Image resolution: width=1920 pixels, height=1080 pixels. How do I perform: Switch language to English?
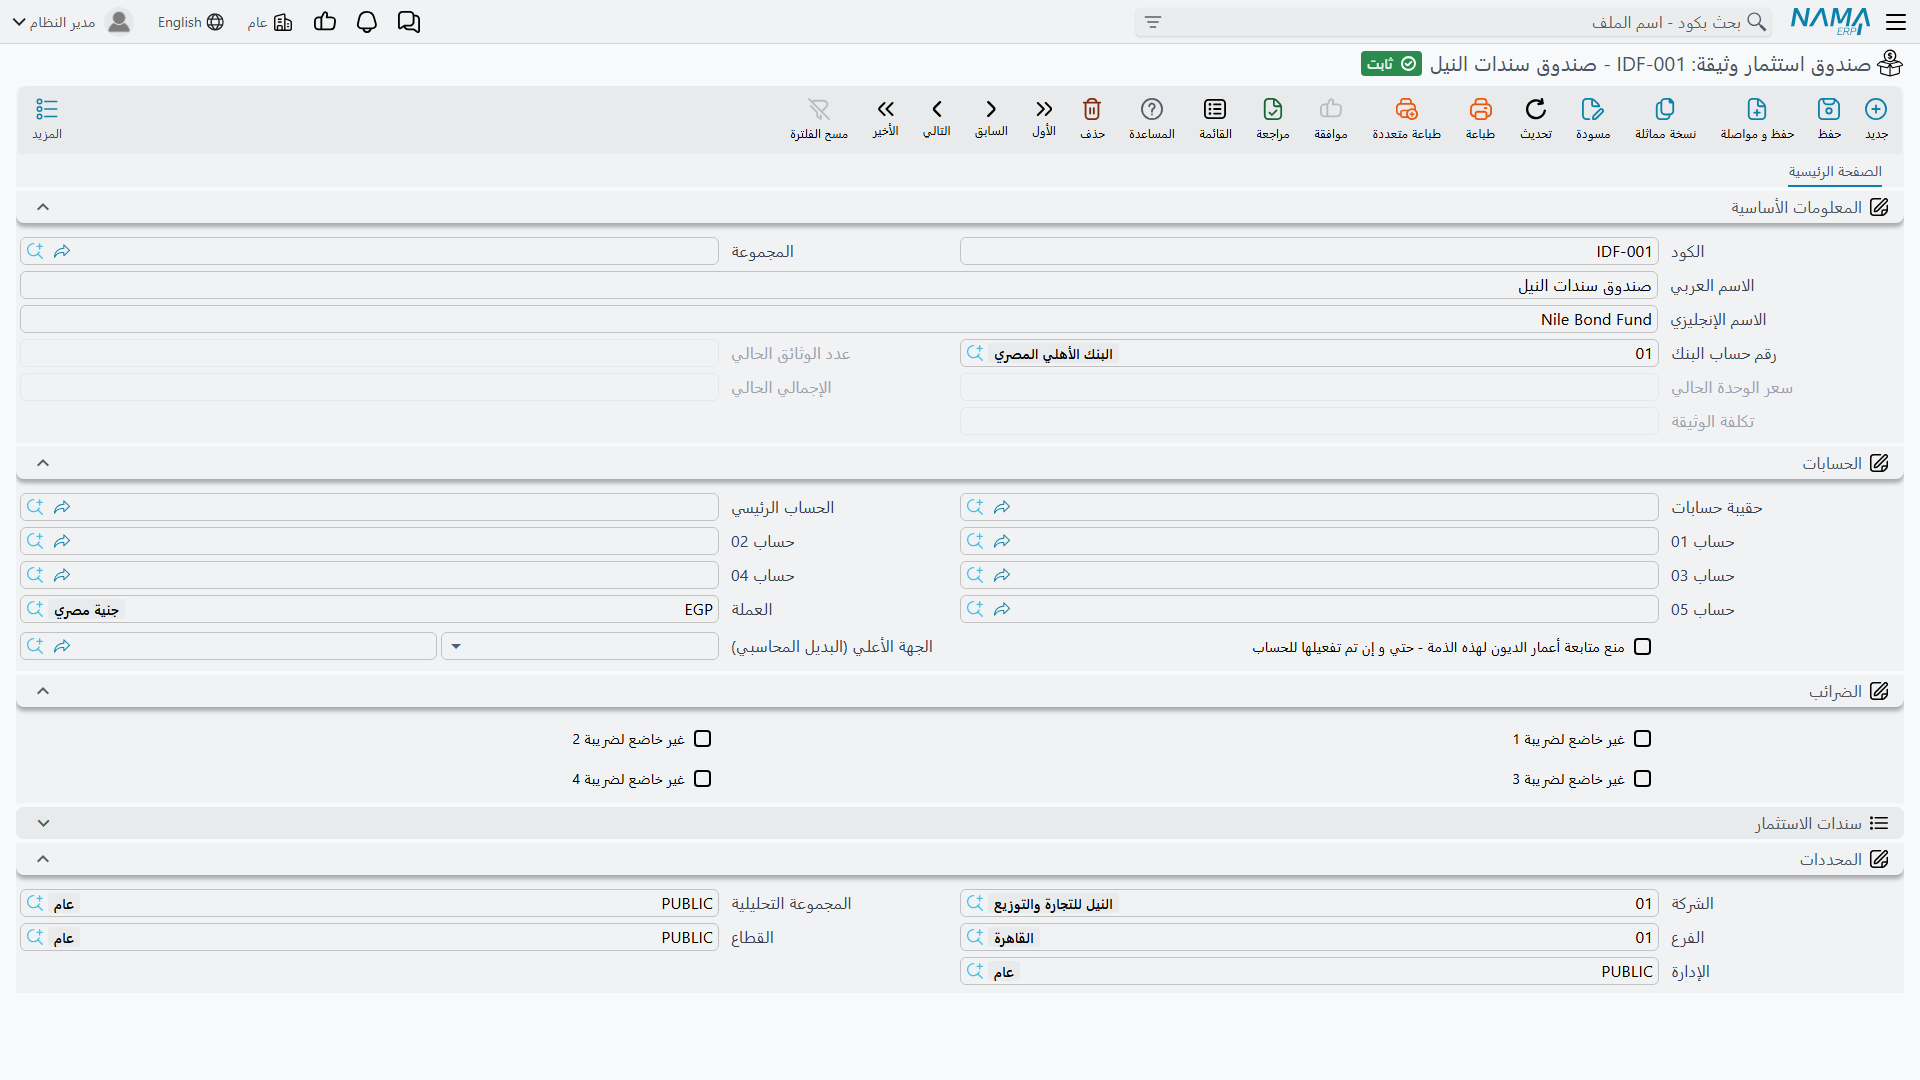[x=190, y=22]
